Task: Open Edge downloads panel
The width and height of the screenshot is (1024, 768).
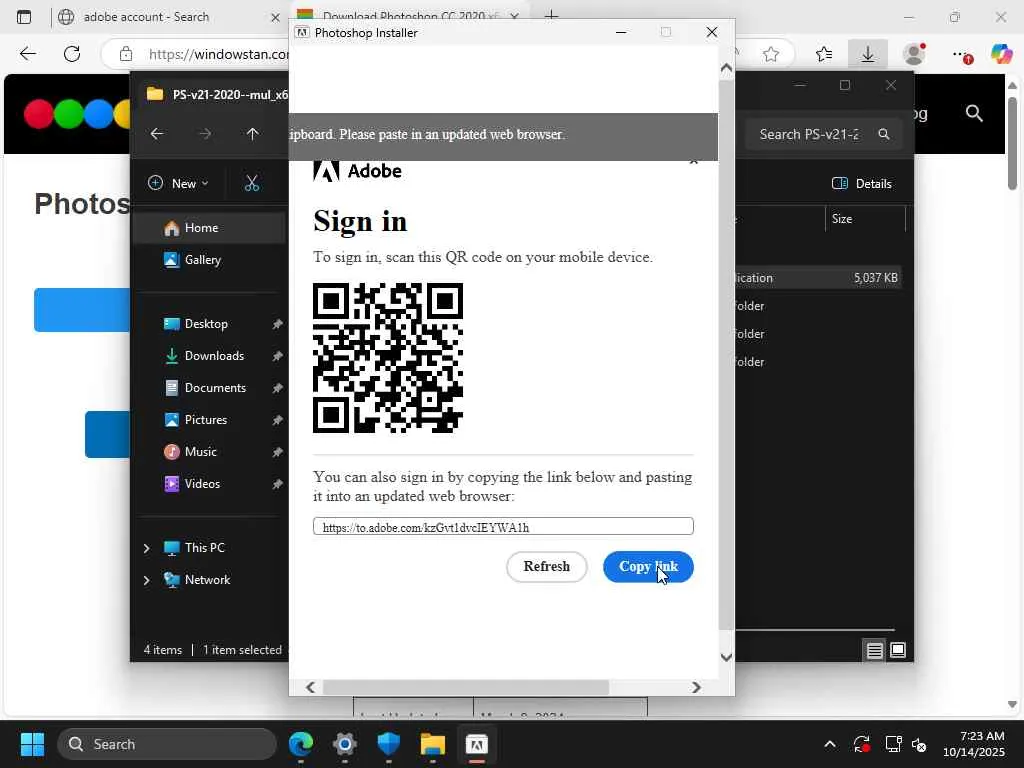Action: click(867, 54)
